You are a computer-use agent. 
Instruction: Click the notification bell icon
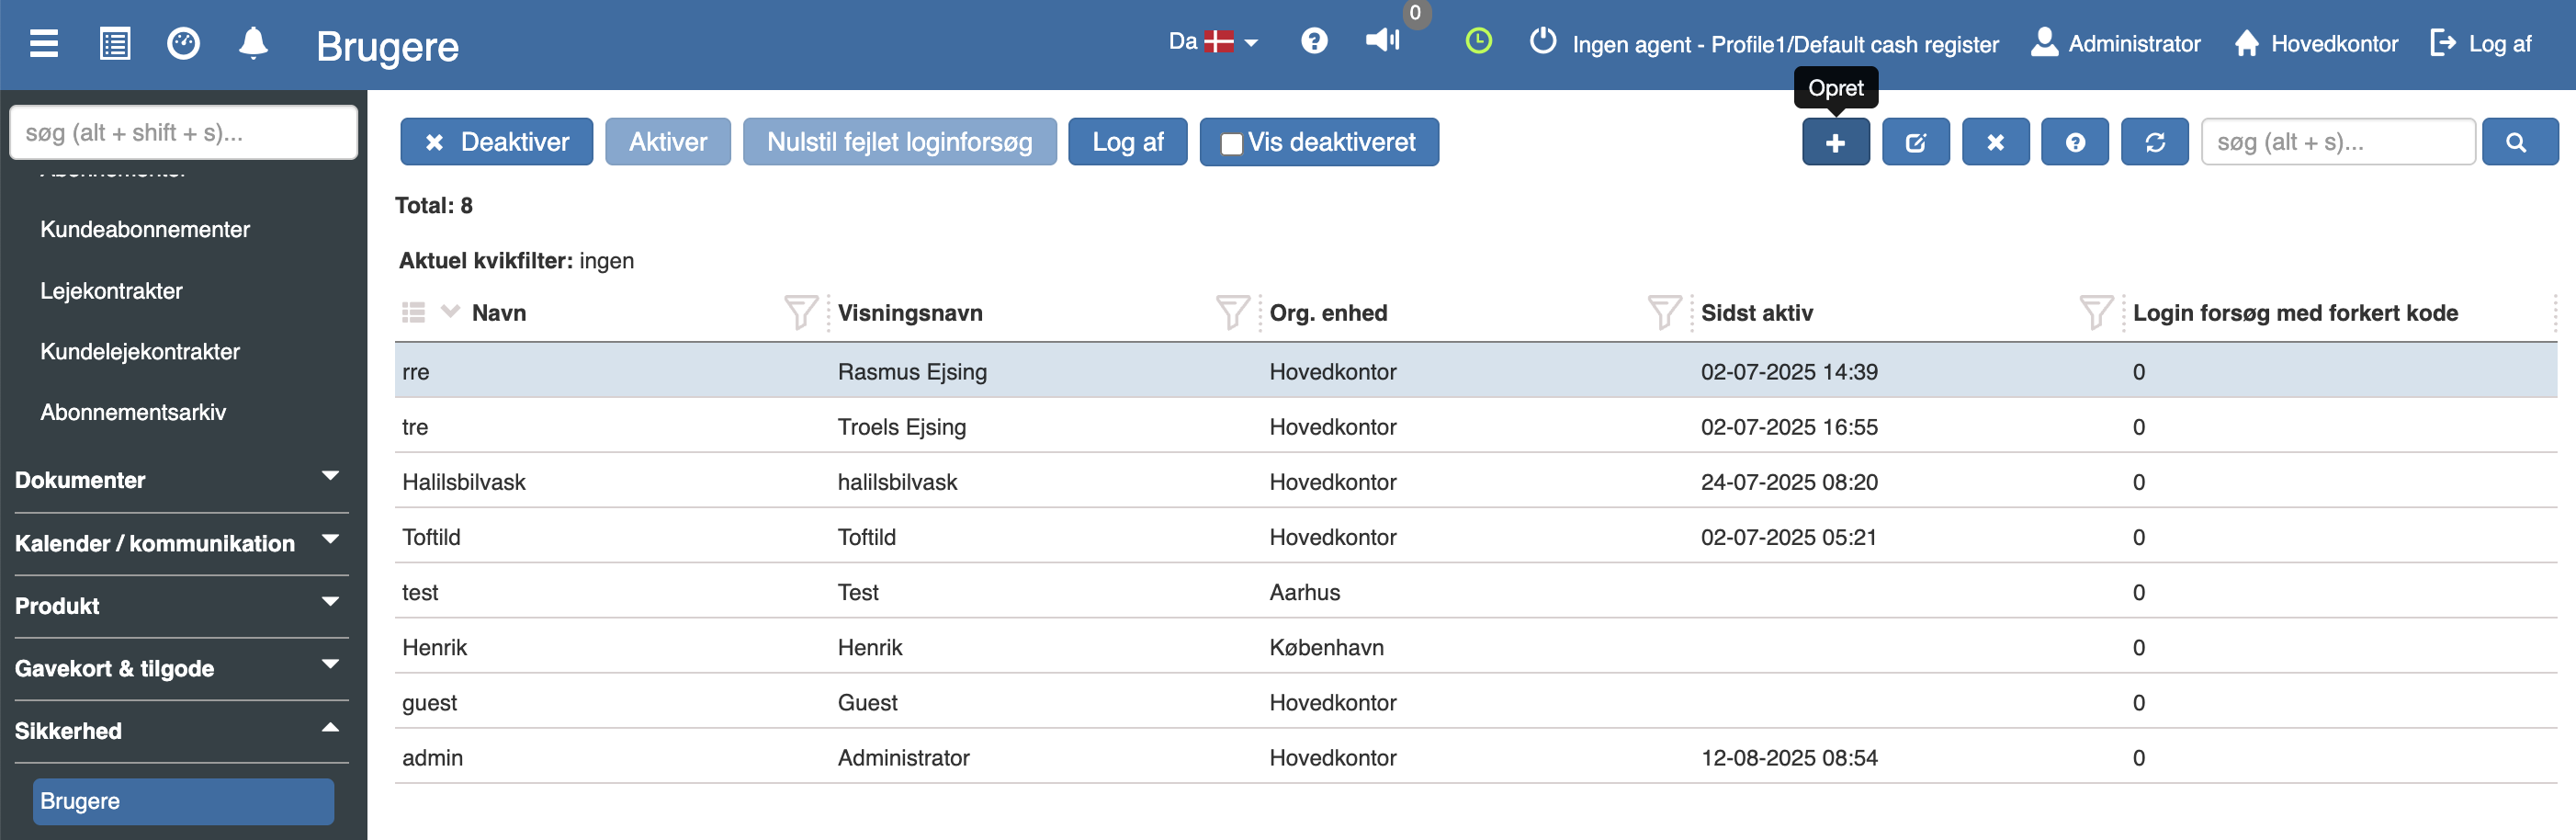(x=253, y=44)
